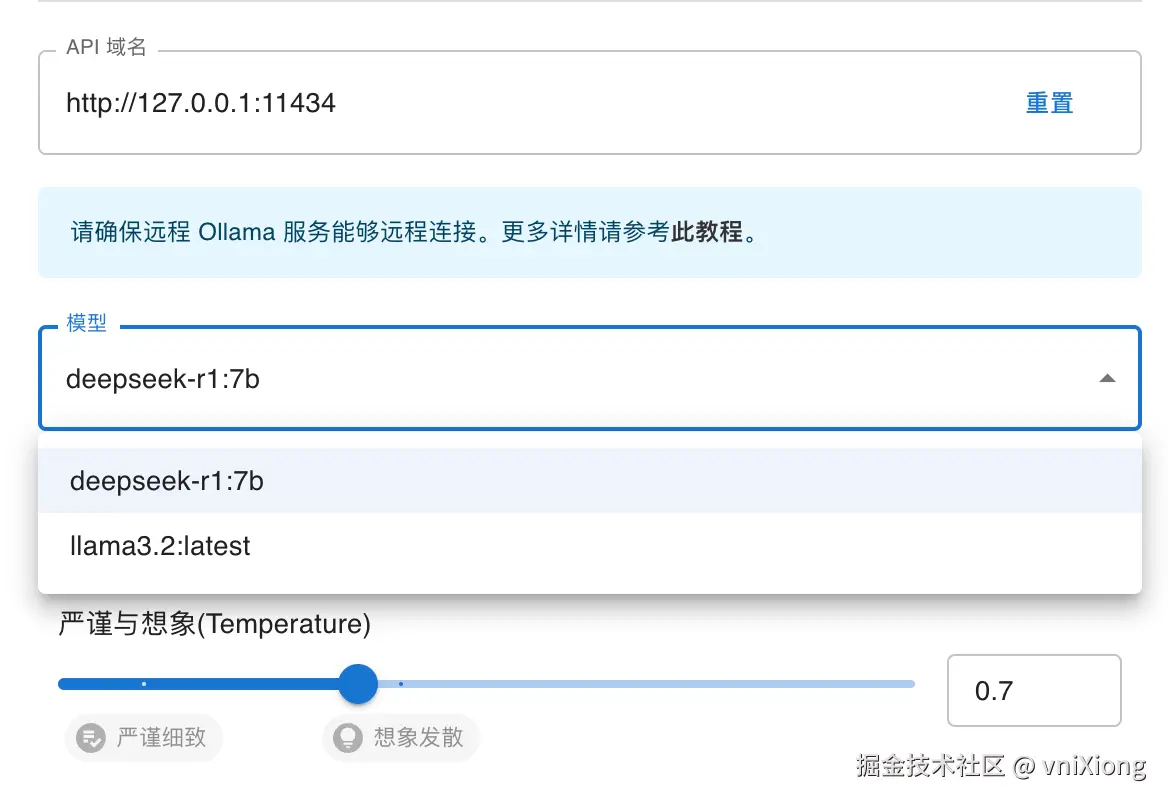Click the tick mark right of slider thumb
Image resolution: width=1168 pixels, height=804 pixels.
coord(401,684)
